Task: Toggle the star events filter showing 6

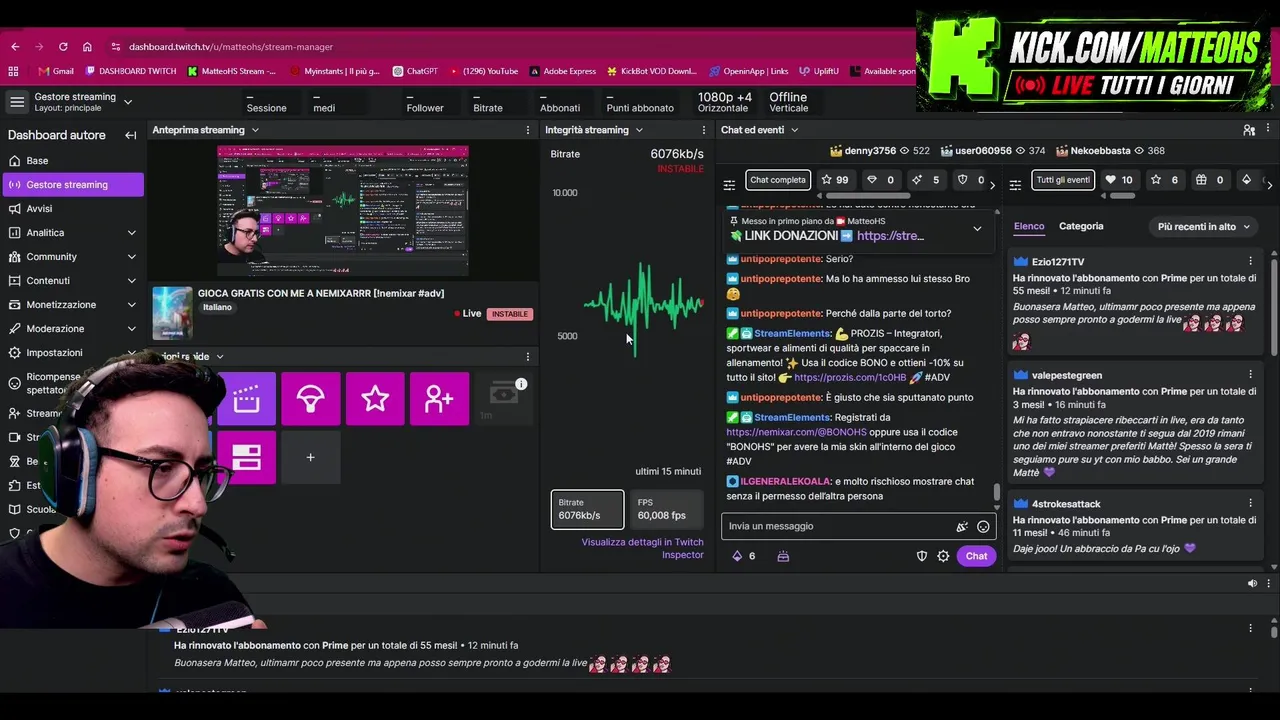Action: [x=1165, y=180]
